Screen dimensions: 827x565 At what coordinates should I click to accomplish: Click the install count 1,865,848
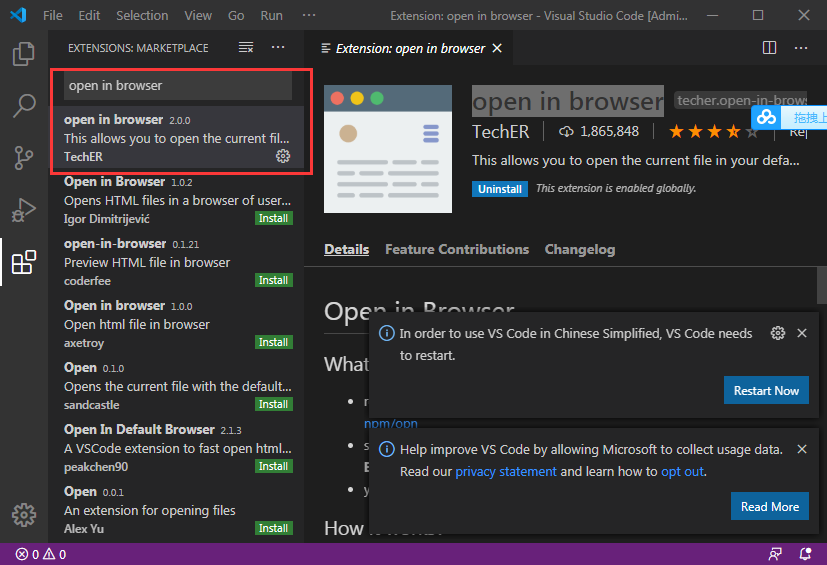(x=599, y=131)
